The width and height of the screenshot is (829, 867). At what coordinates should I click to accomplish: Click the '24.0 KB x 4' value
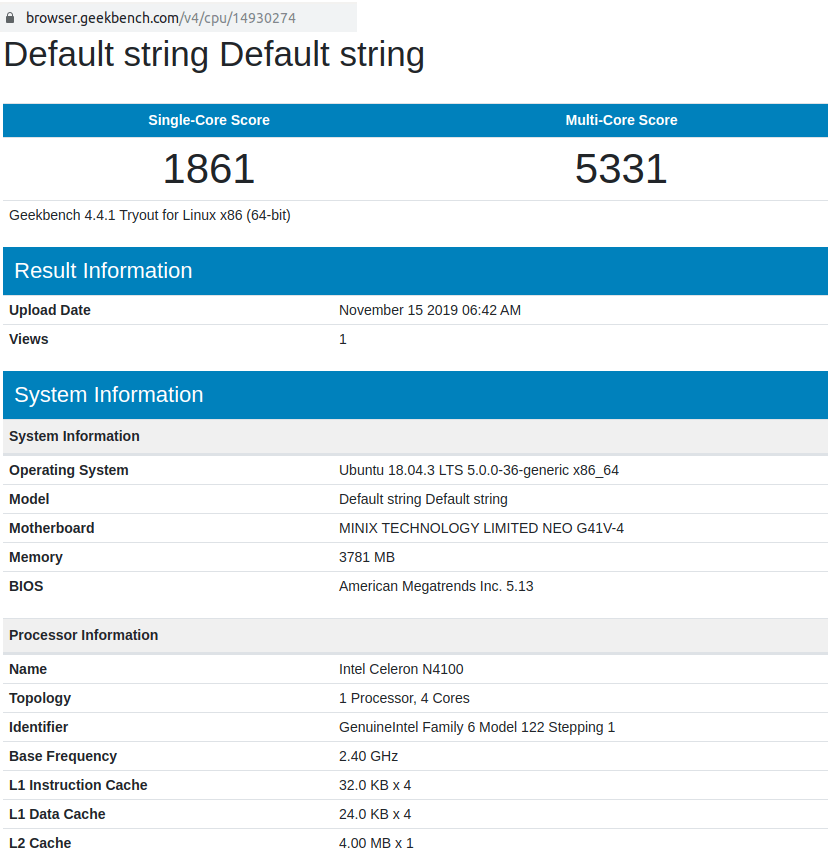[x=375, y=814]
